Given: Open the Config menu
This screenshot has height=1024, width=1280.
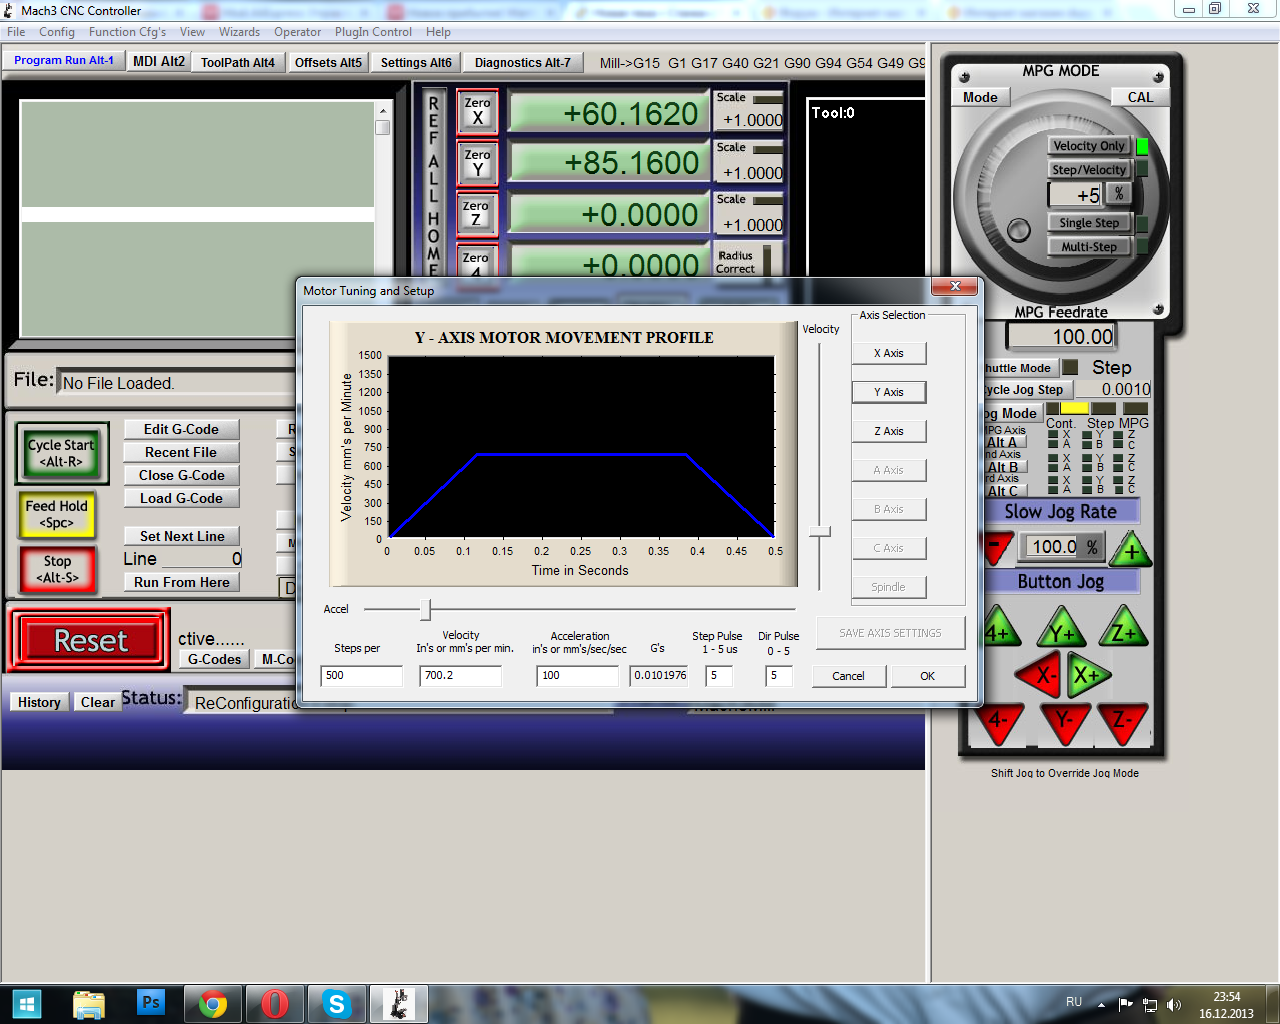Looking at the screenshot, I should coord(57,32).
